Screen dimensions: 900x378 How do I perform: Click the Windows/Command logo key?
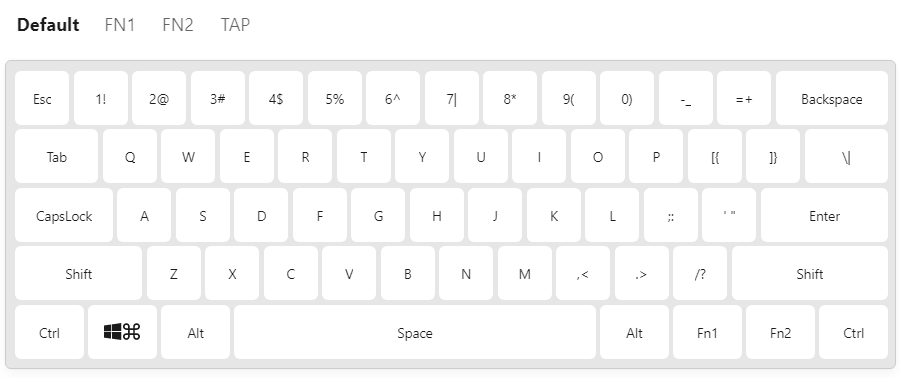(122, 332)
